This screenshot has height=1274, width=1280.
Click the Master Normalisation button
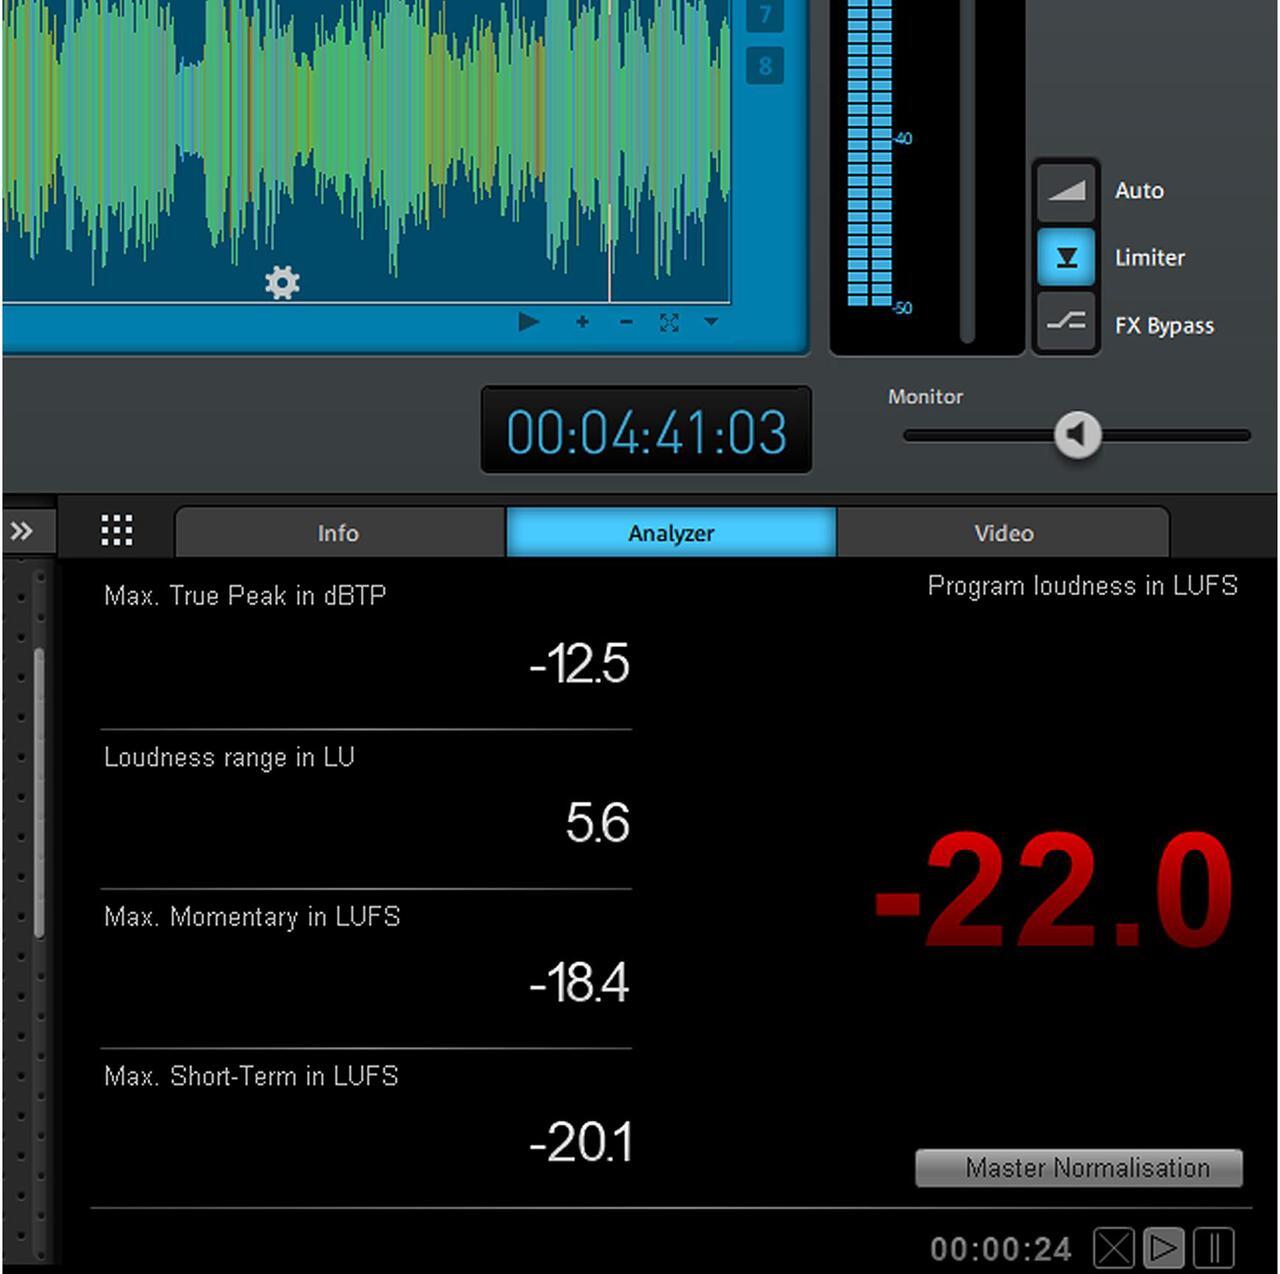pos(1079,1168)
